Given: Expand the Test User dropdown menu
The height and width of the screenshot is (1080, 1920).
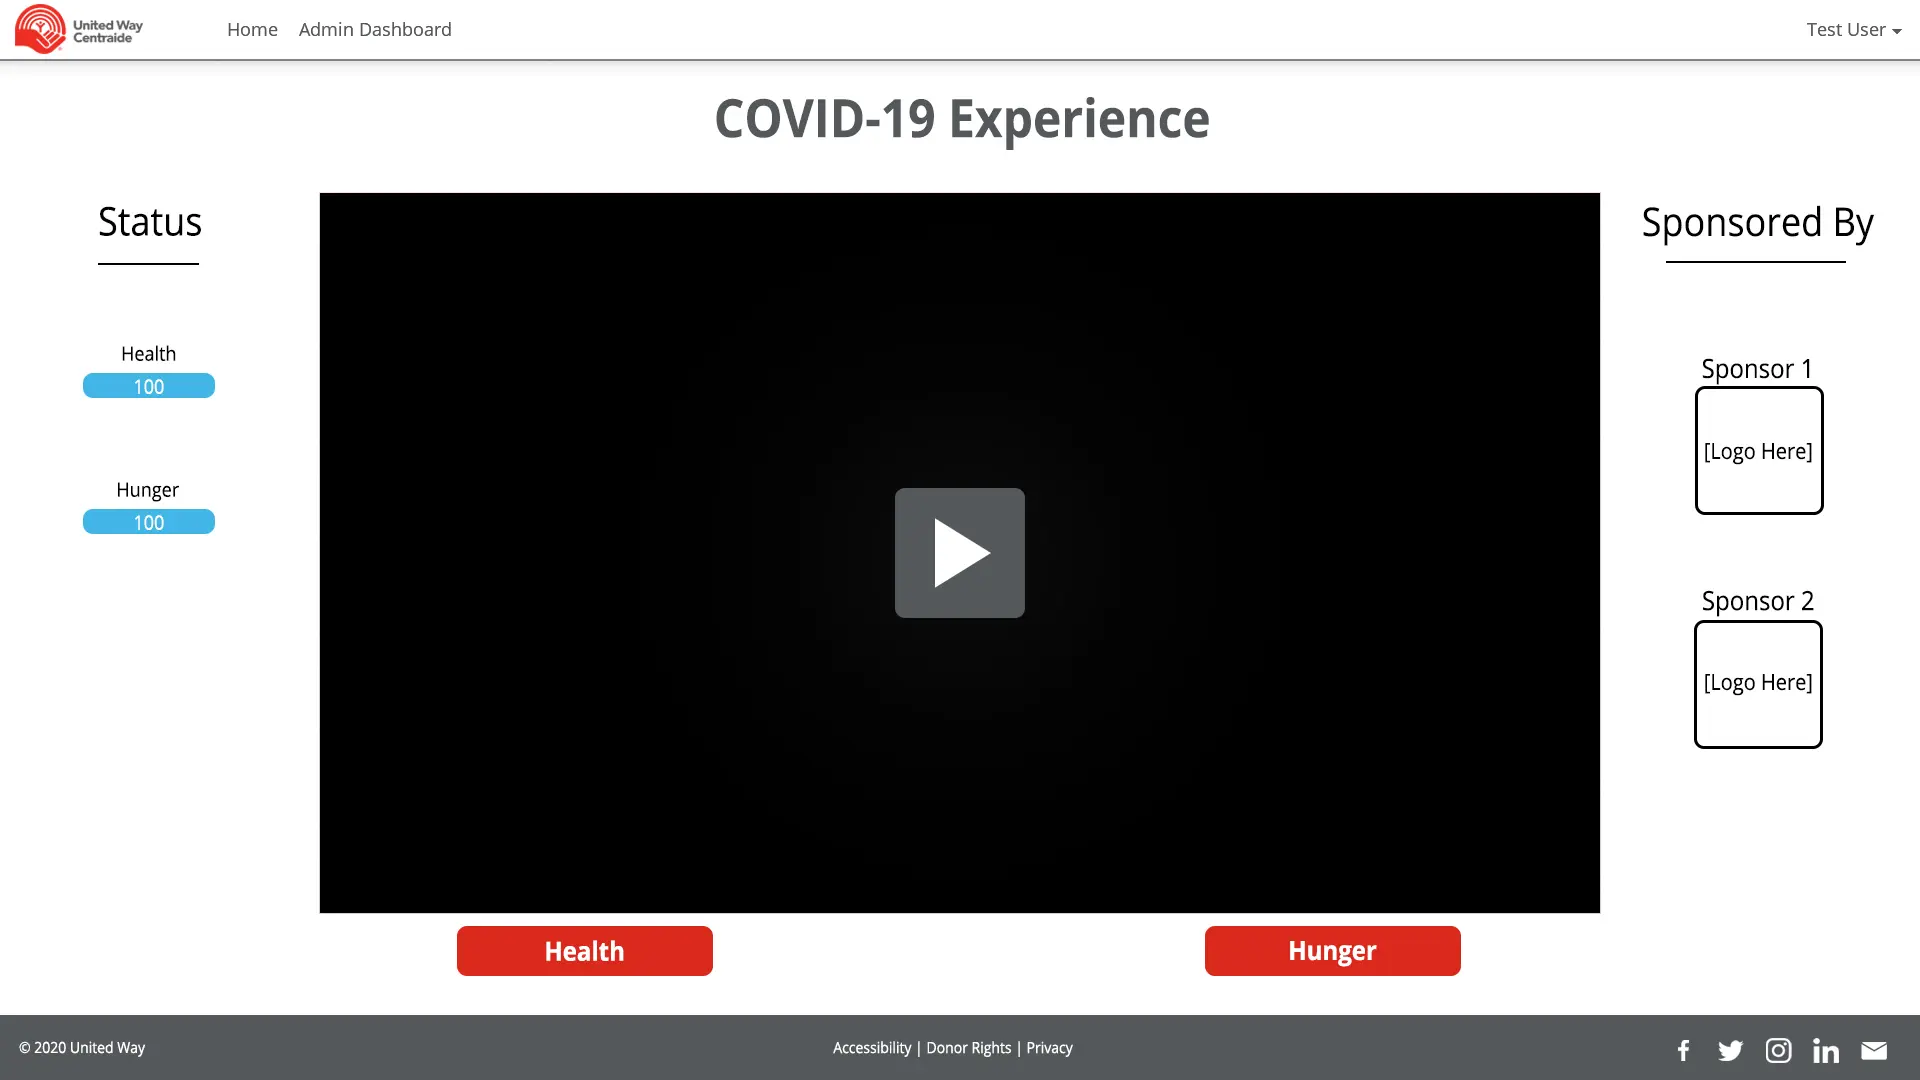Looking at the screenshot, I should pos(1853,29).
